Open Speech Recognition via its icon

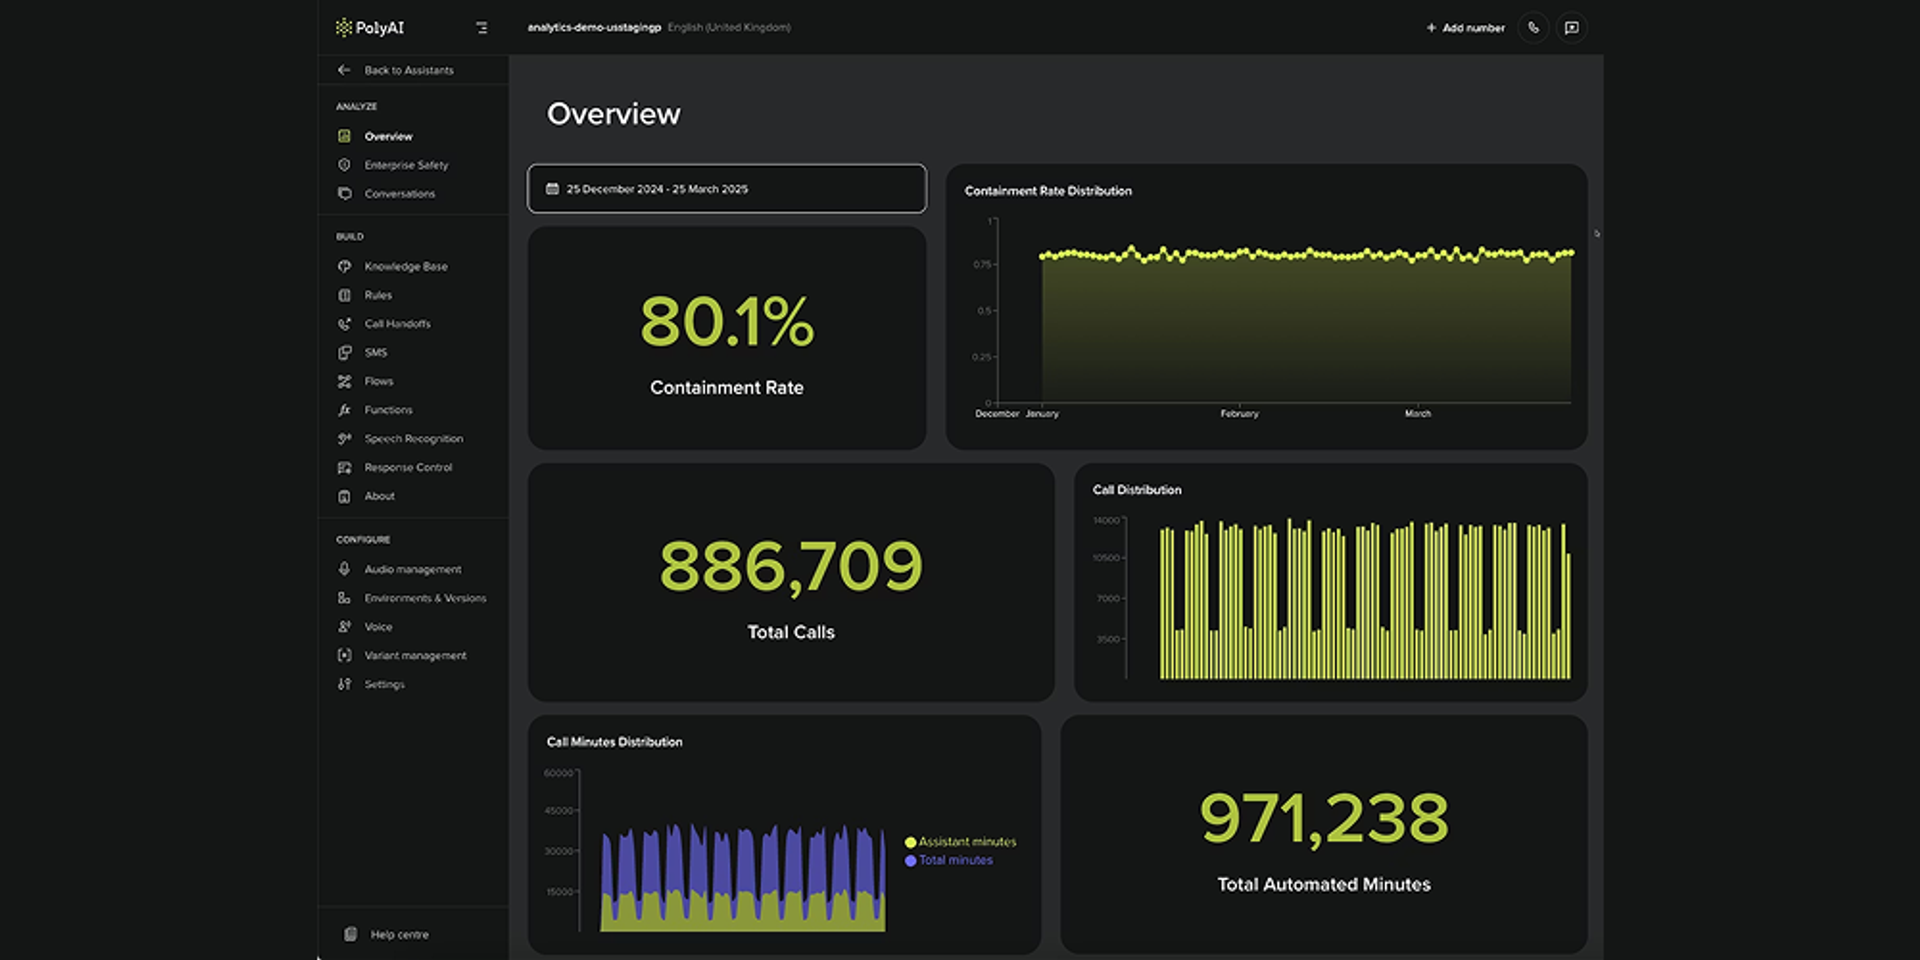point(345,439)
